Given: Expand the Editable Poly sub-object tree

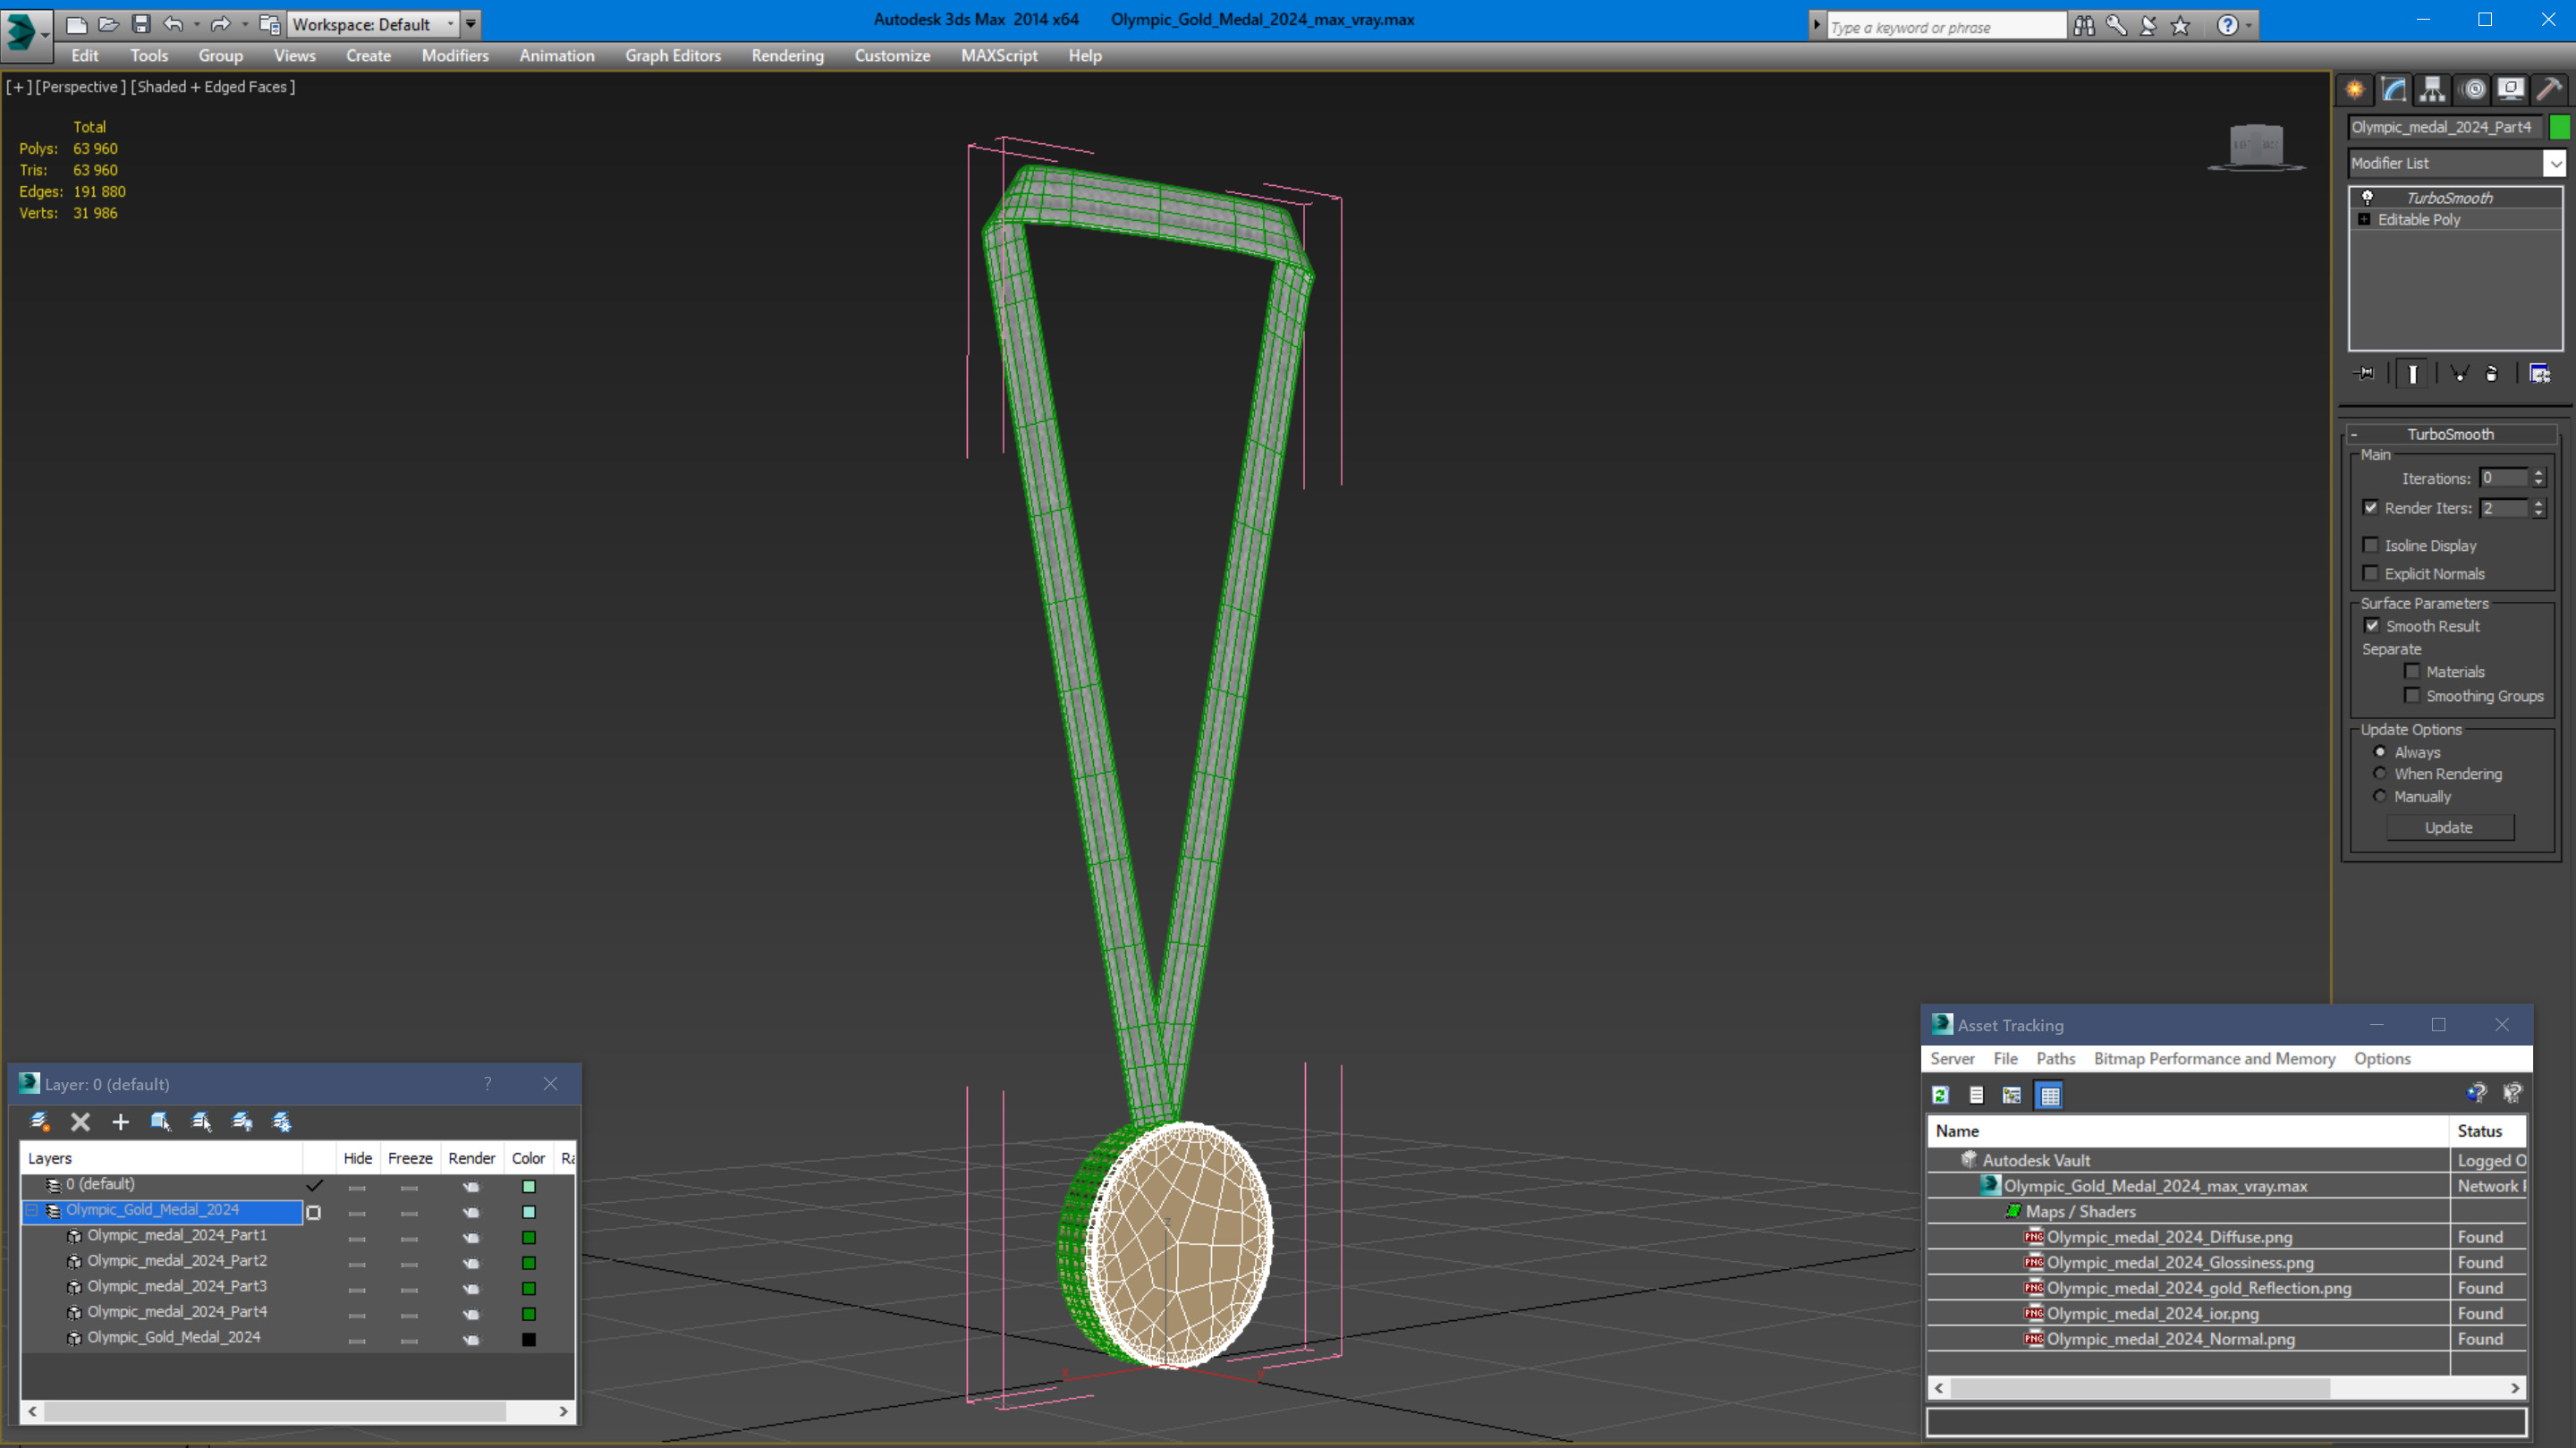Looking at the screenshot, I should tap(2364, 219).
